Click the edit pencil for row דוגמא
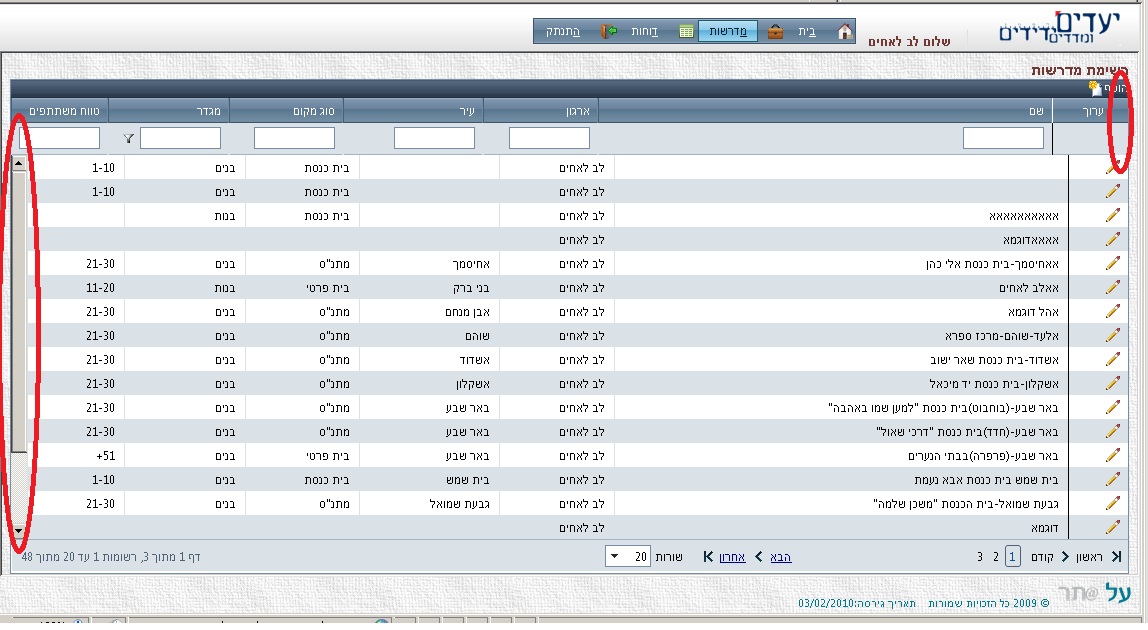 [1113, 527]
